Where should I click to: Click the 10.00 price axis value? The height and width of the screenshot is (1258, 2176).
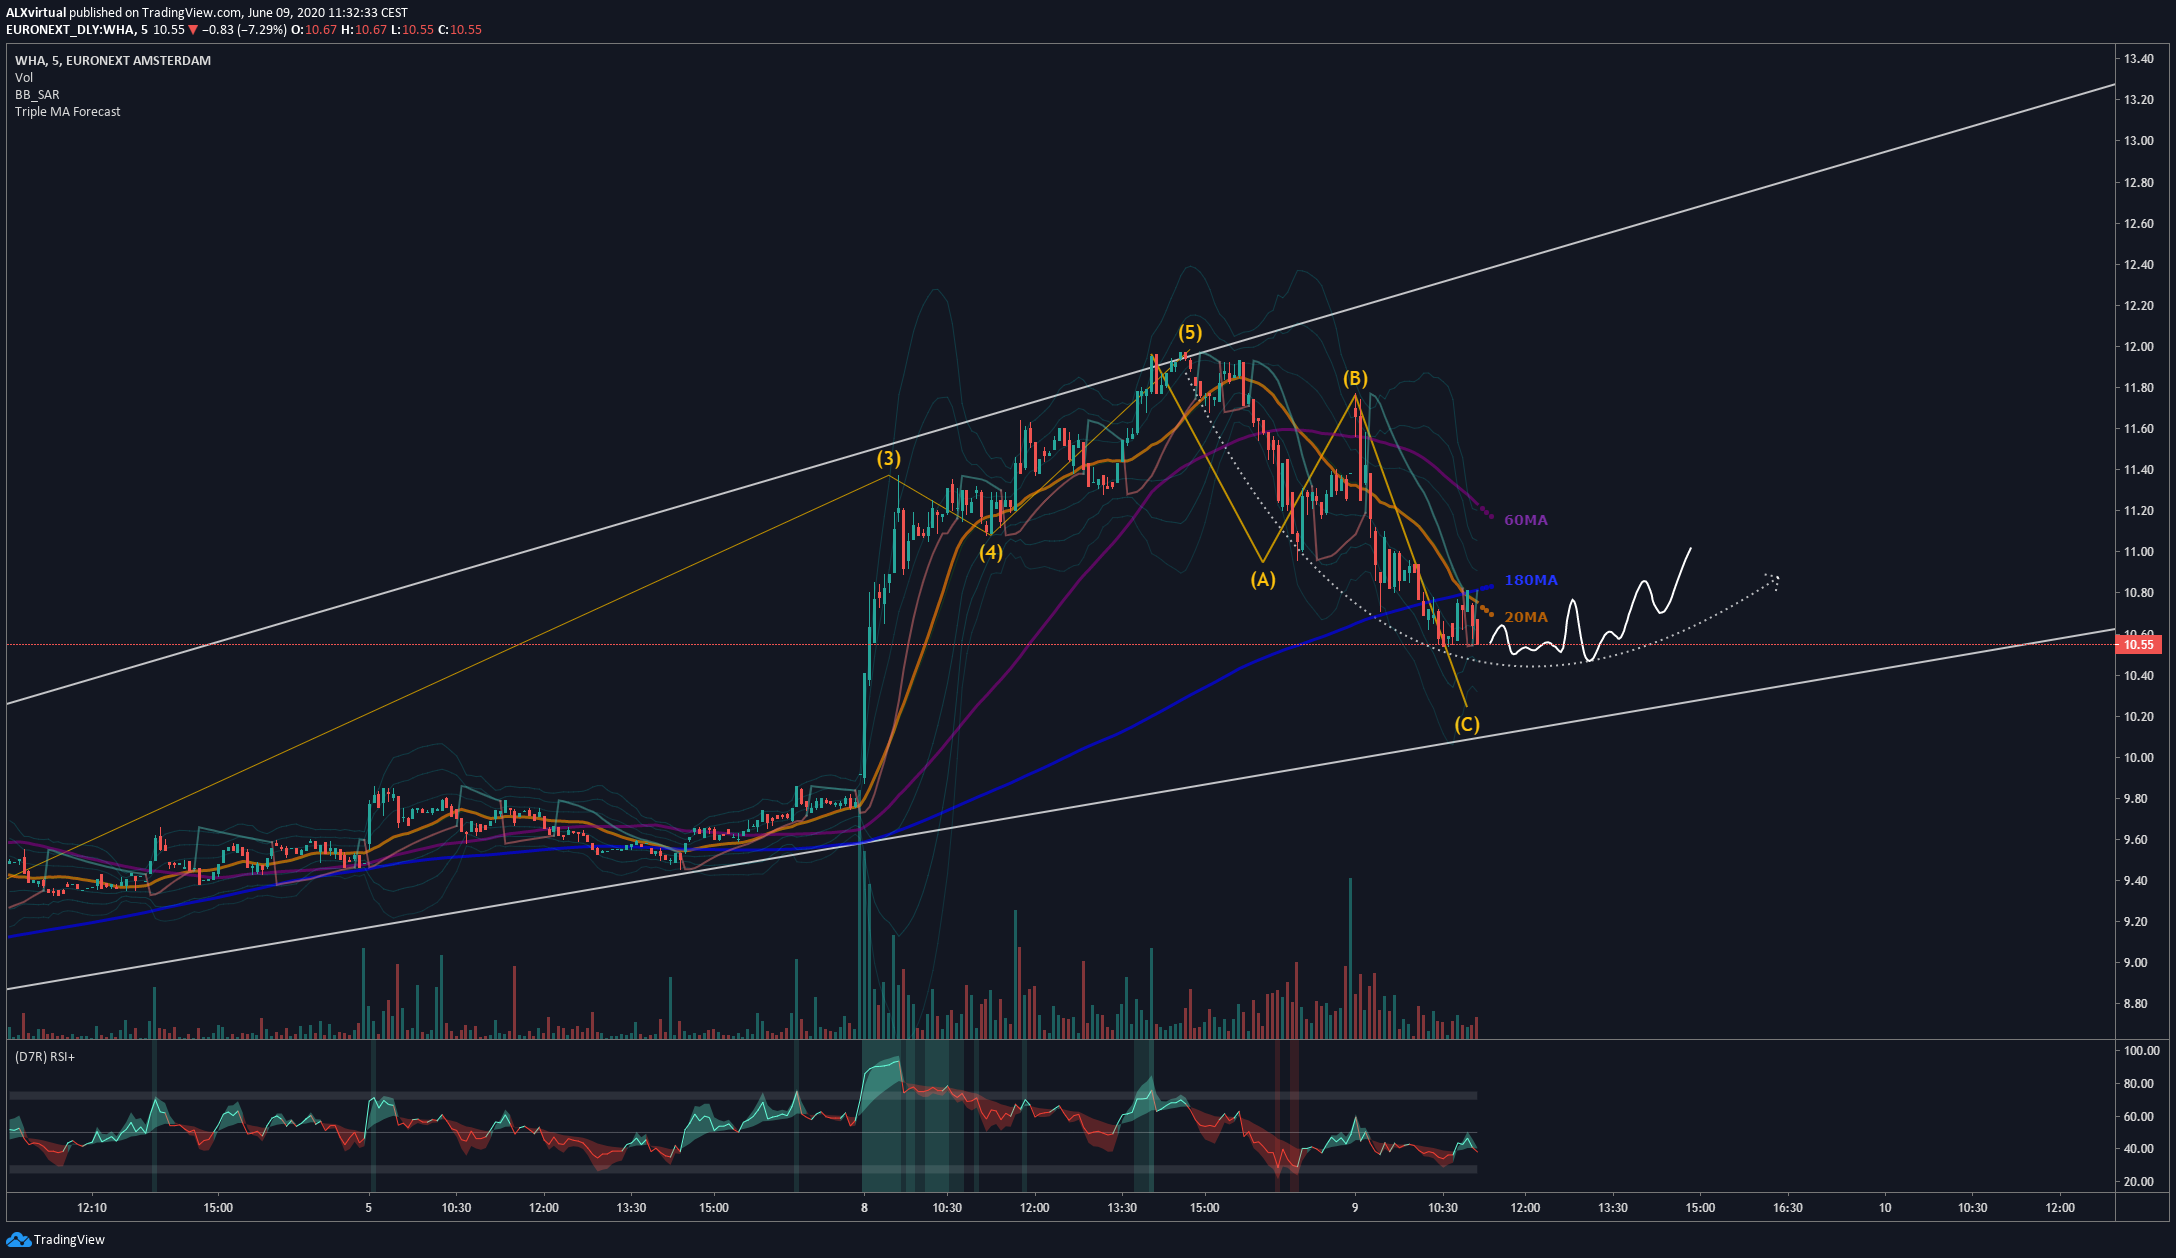2139,758
